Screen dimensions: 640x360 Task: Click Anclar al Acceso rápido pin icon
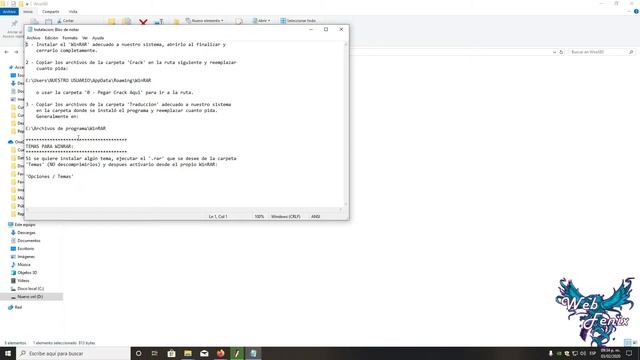click(x=14, y=24)
